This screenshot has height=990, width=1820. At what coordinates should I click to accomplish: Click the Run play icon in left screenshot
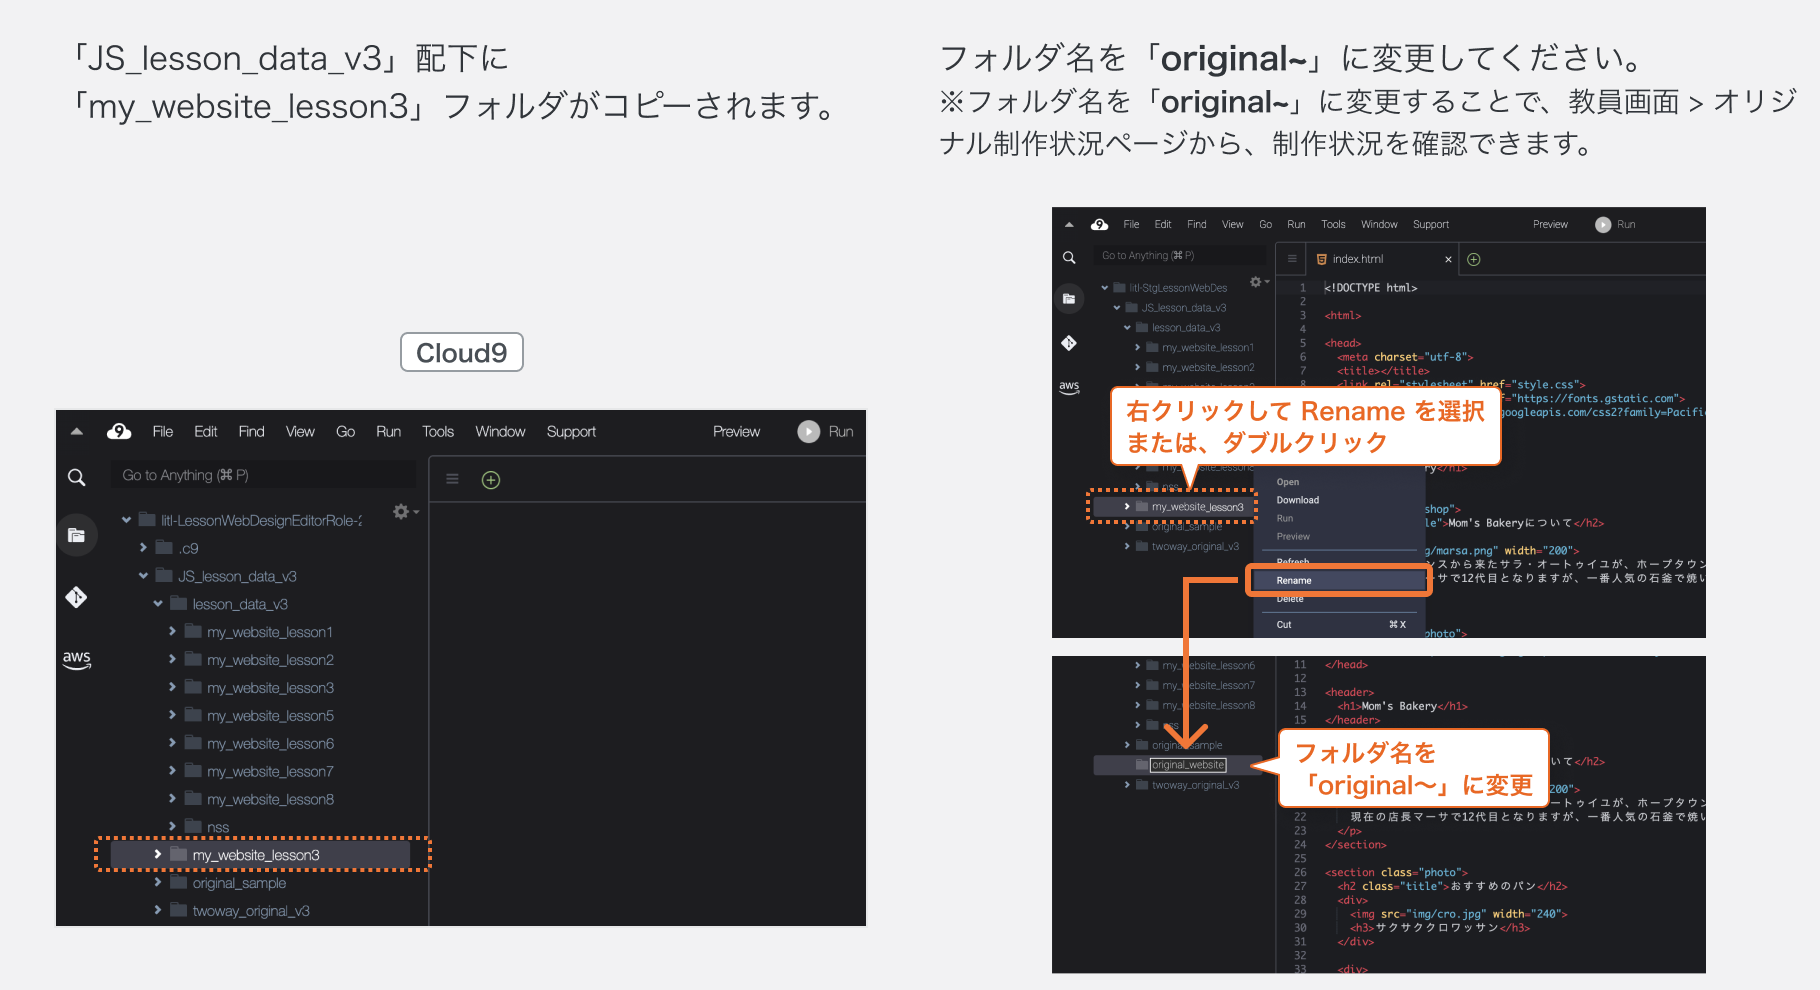(808, 431)
